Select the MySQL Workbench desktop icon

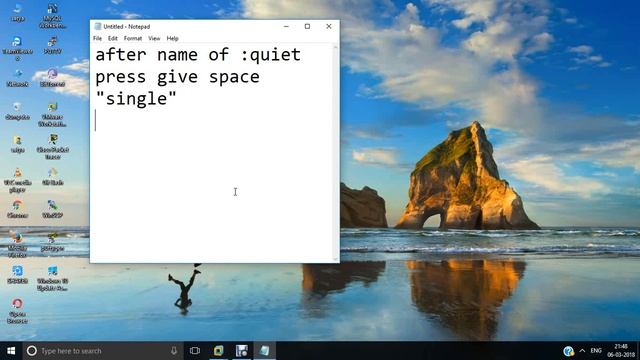[52, 16]
